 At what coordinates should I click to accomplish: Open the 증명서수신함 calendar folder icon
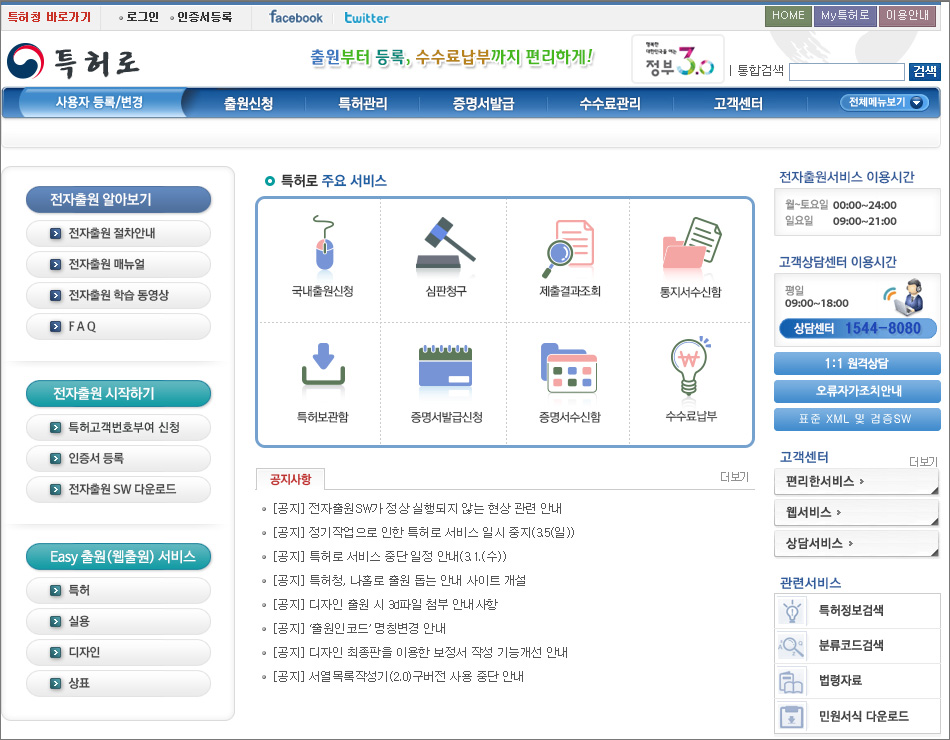point(569,367)
